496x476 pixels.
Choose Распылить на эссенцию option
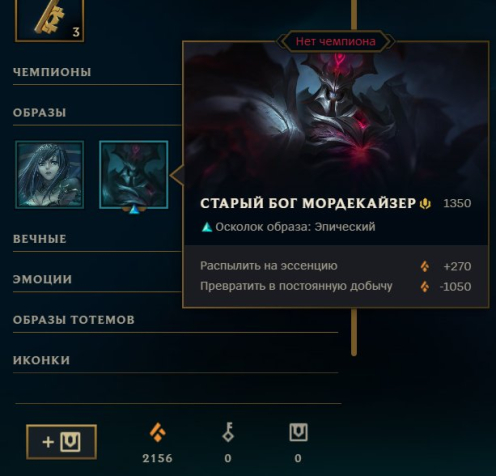[335, 266]
